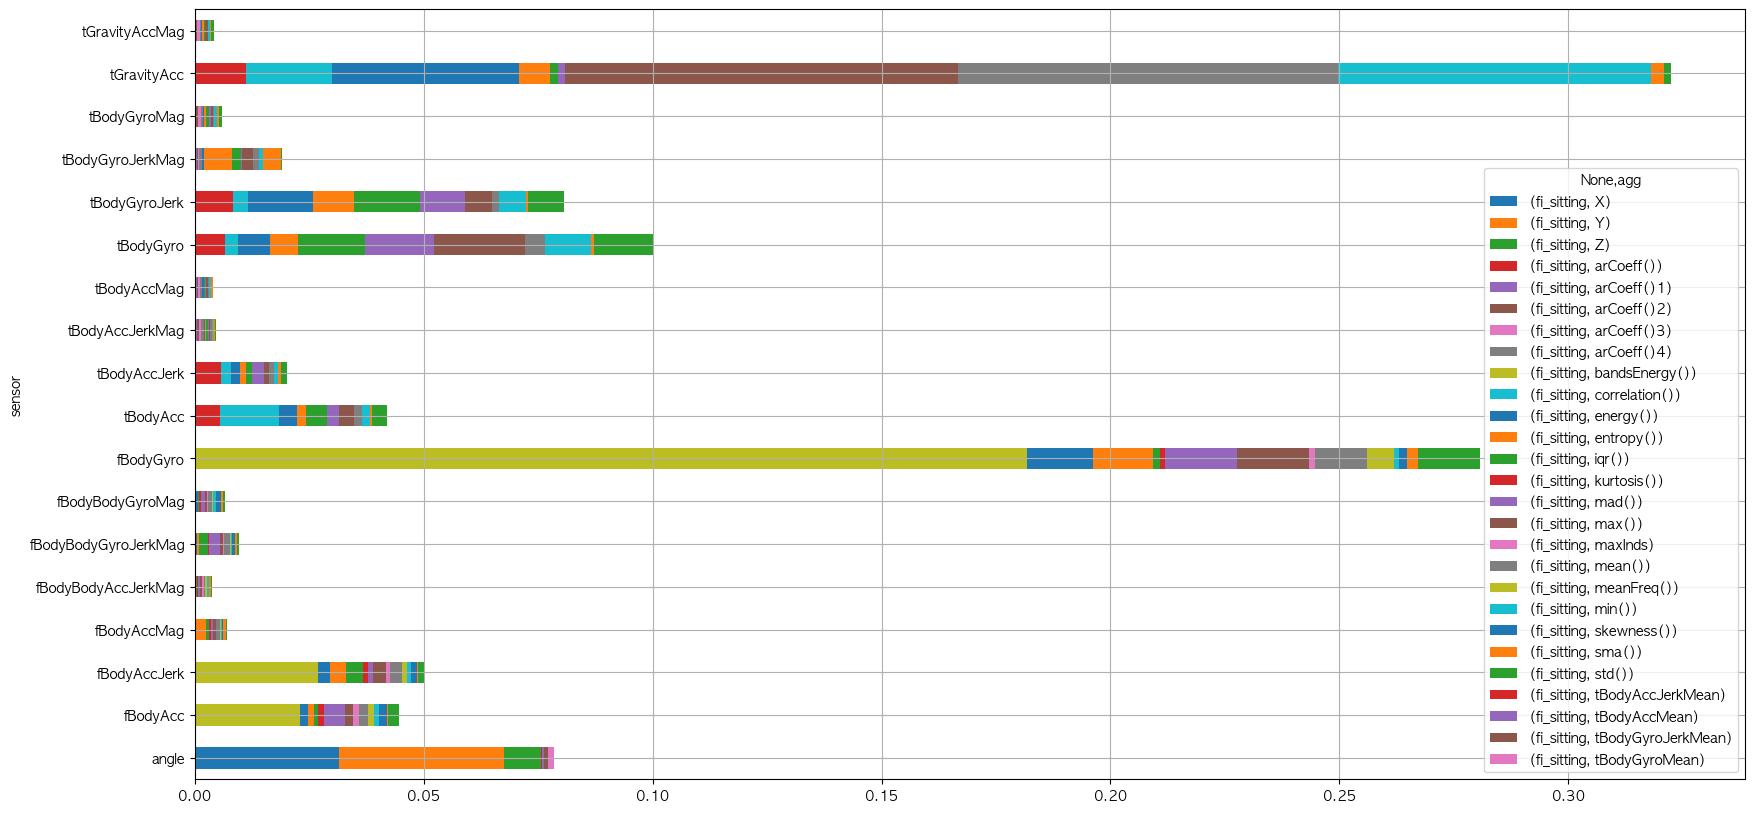Click the blue segment of the angle bar

267,759
